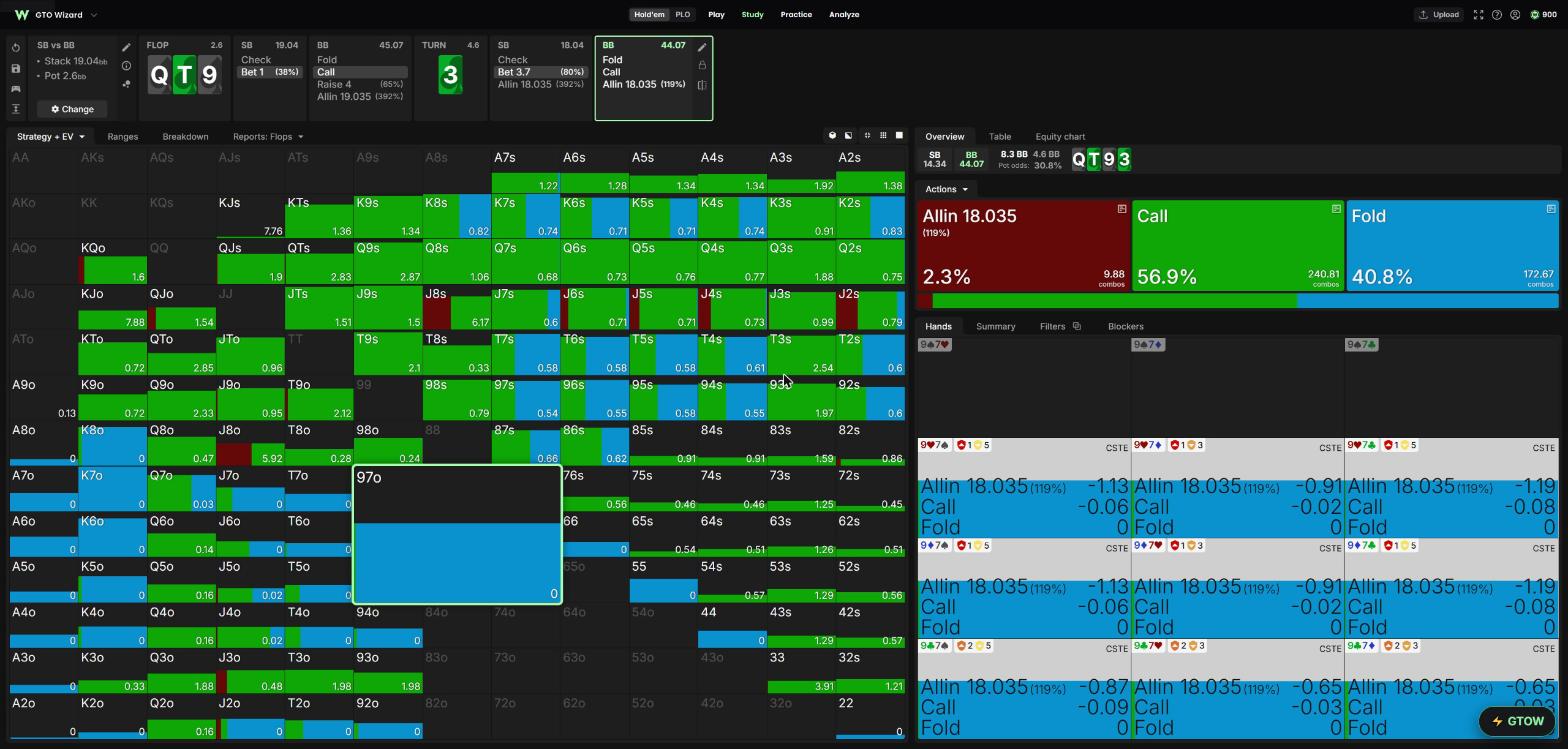Open the Breakdown tab
The image size is (1568, 749).
tap(185, 137)
